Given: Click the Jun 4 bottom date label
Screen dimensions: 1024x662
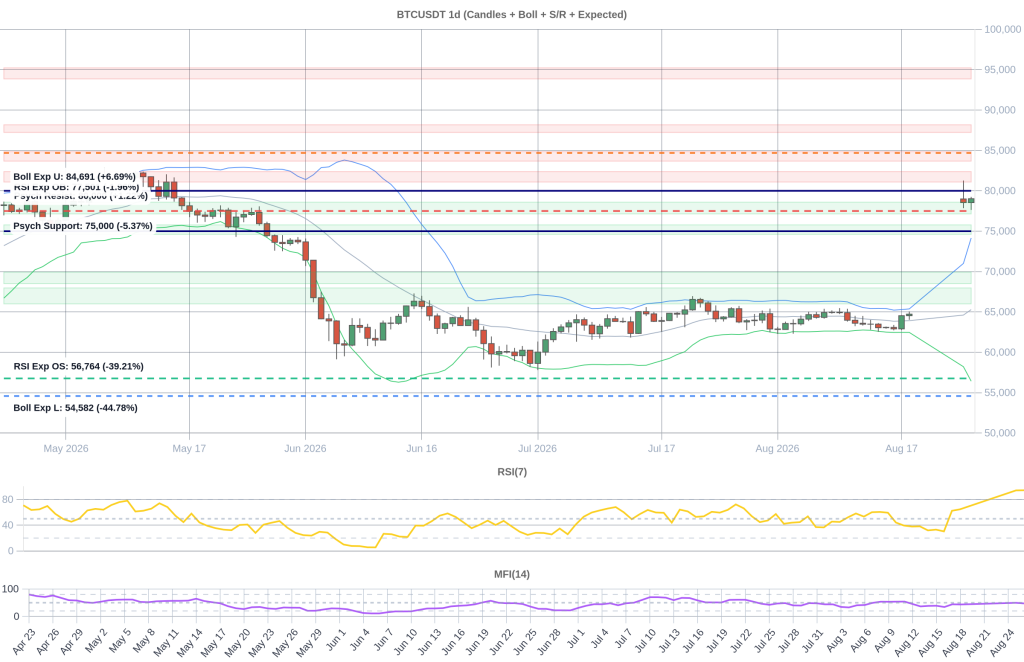Looking at the screenshot, I should coord(360,639).
